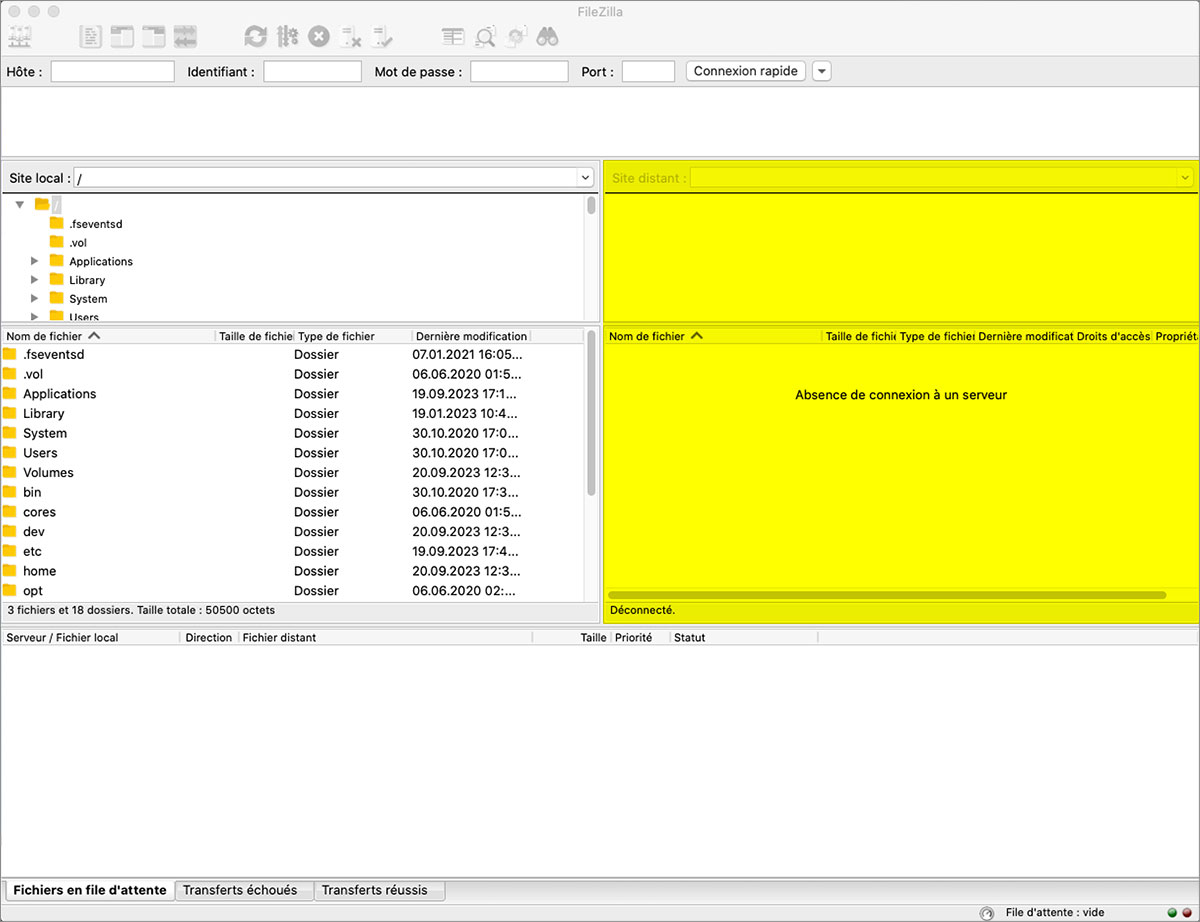Click the process queue toolbar icon
Image resolution: width=1200 pixels, height=922 pixels.
[288, 37]
